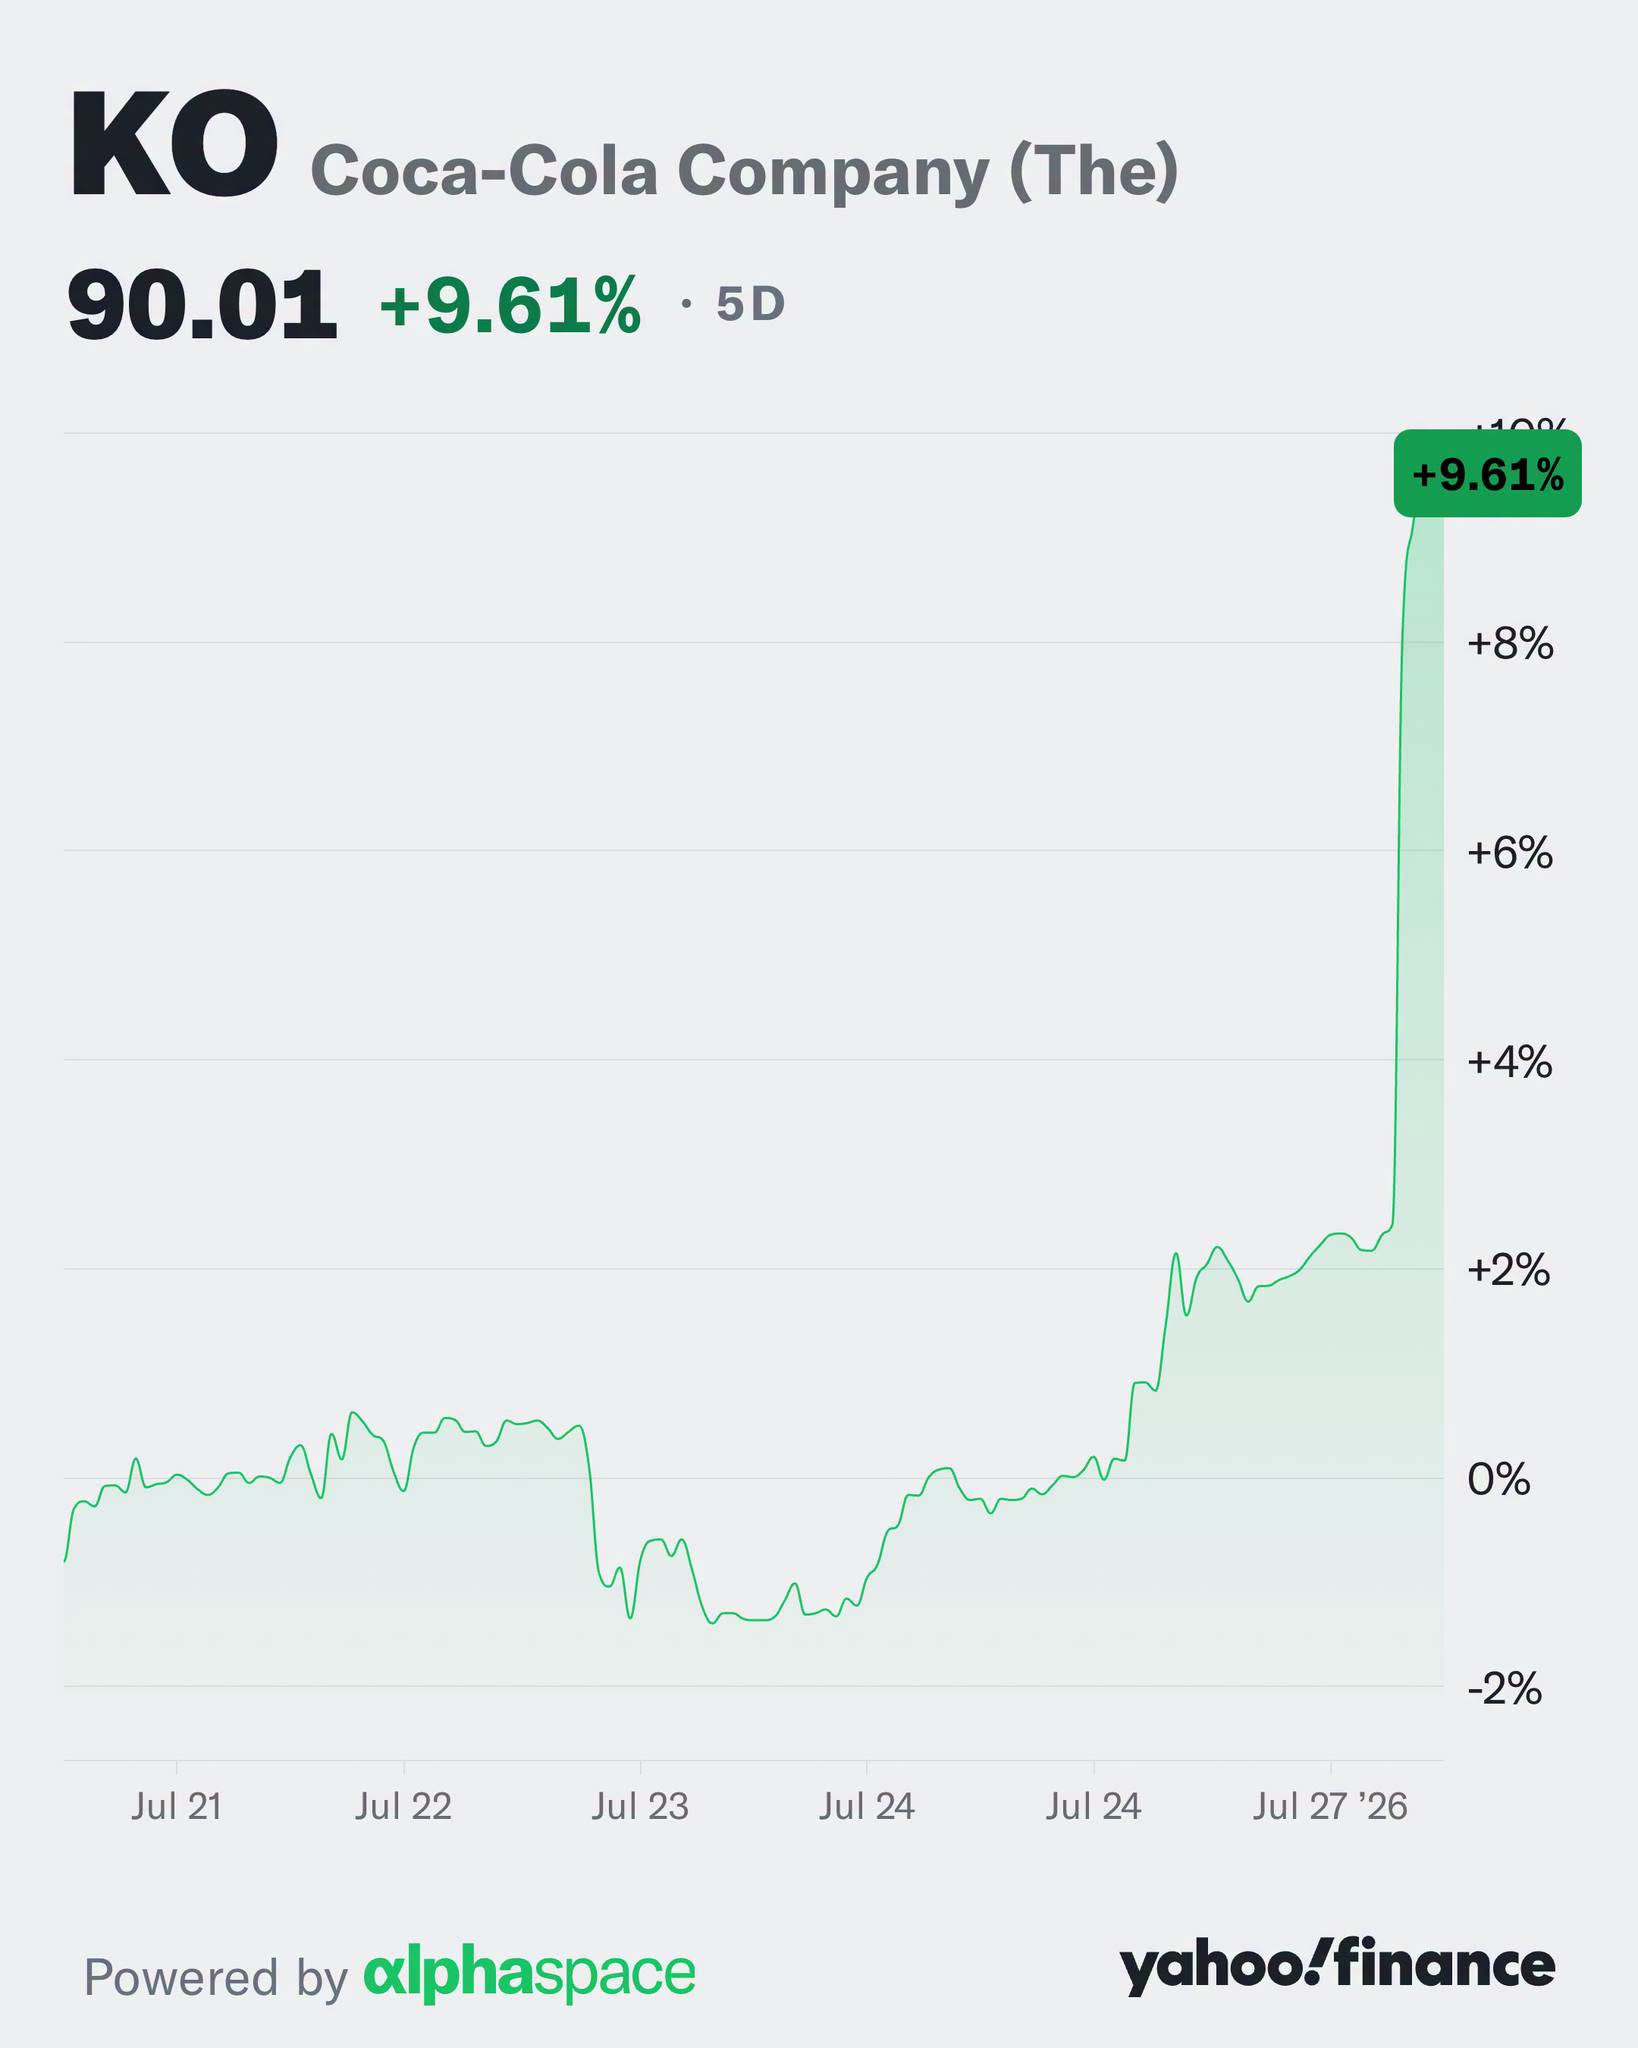Click the 90.01 price value
The image size is (1638, 2048).
pyautogui.click(x=202, y=305)
